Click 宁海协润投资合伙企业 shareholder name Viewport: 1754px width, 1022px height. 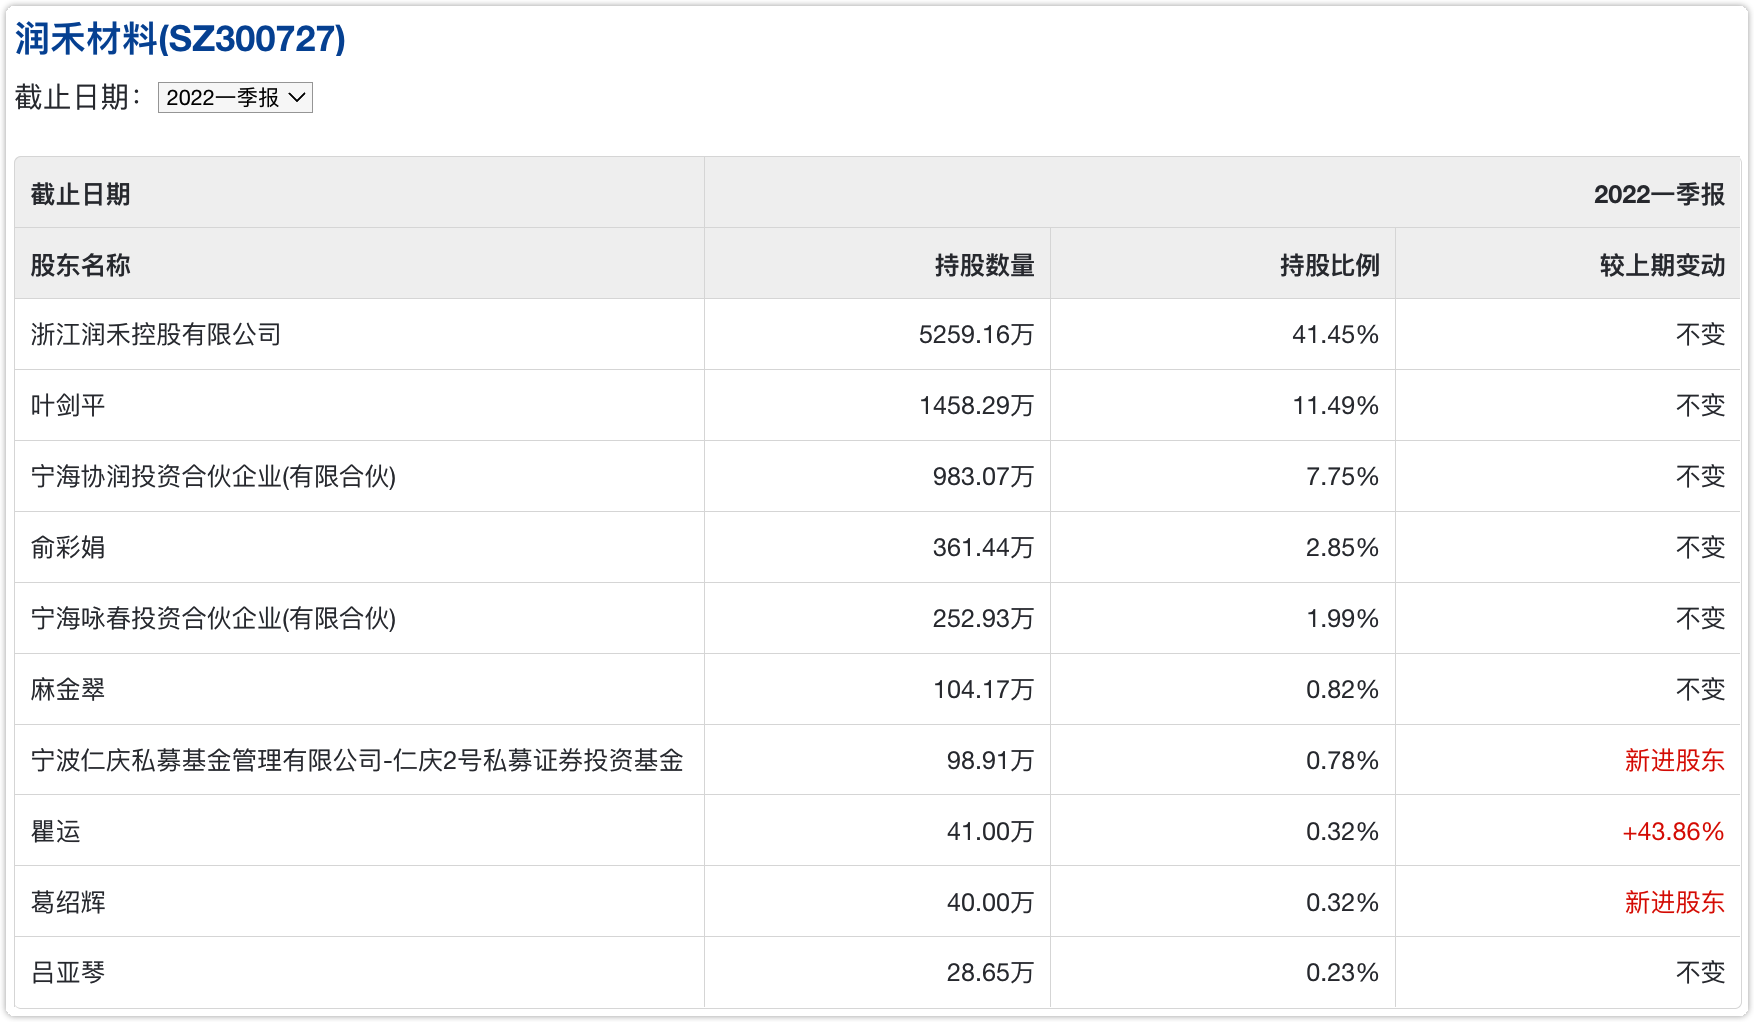[x=213, y=476]
